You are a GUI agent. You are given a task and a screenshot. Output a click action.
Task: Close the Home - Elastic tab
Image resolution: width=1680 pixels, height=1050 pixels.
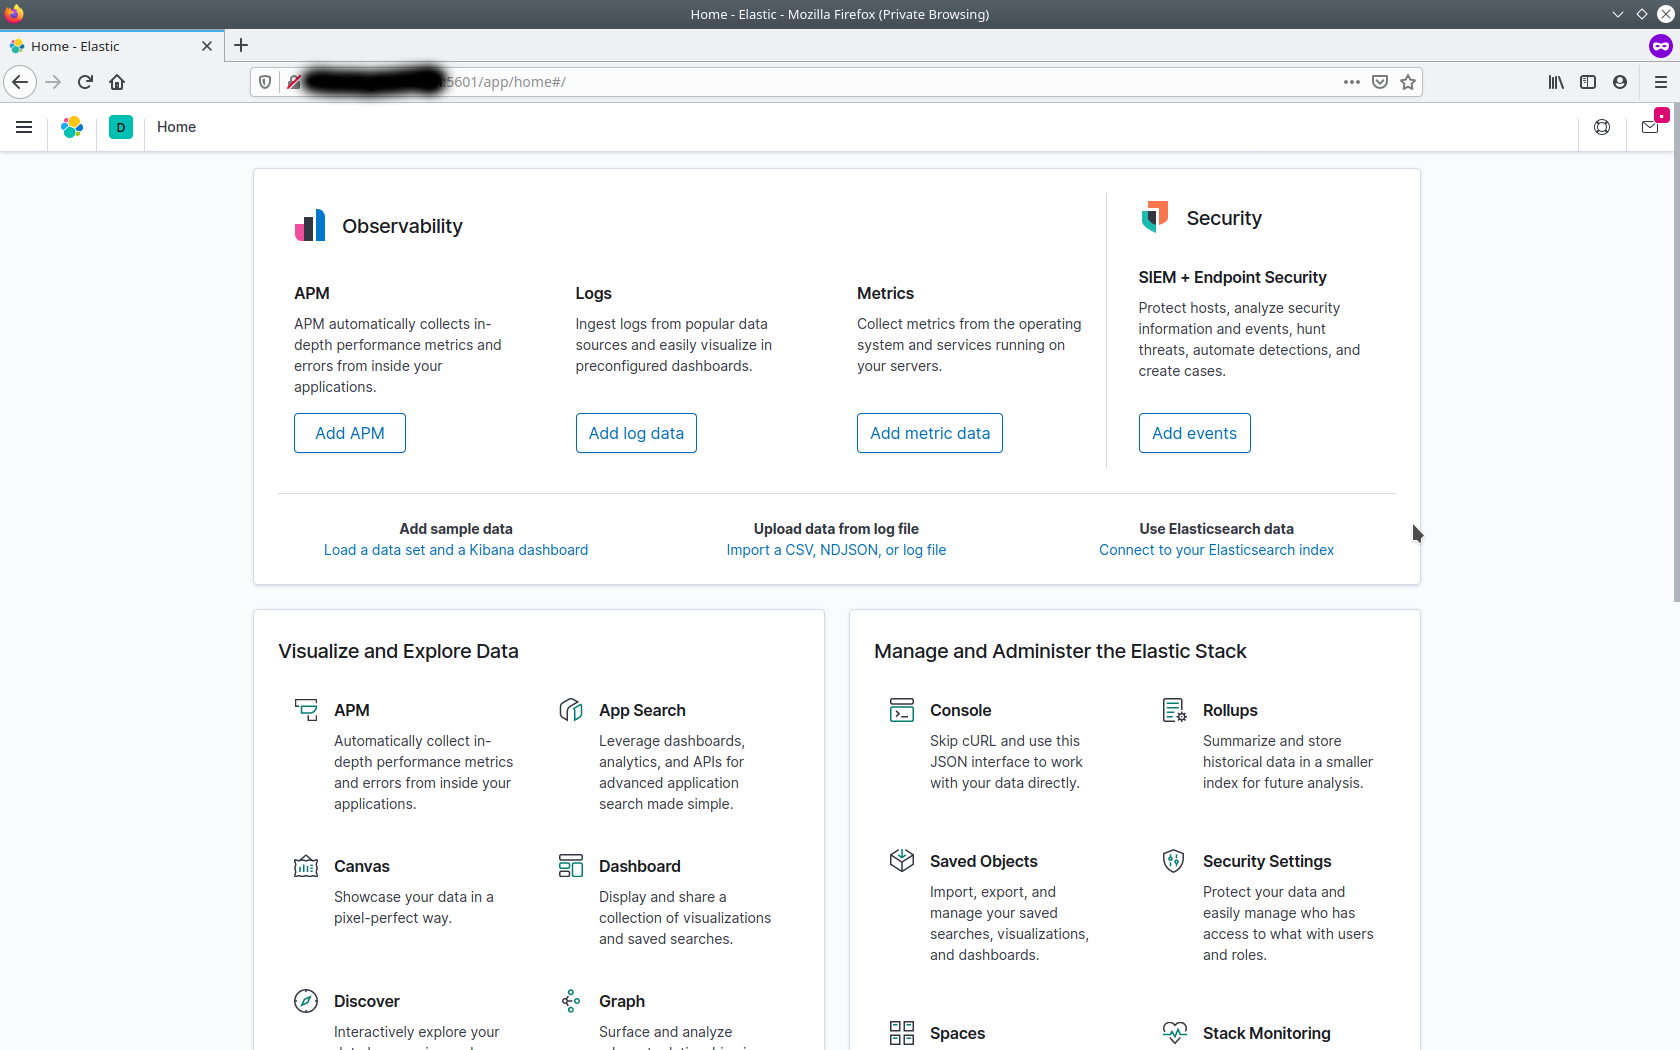(207, 46)
